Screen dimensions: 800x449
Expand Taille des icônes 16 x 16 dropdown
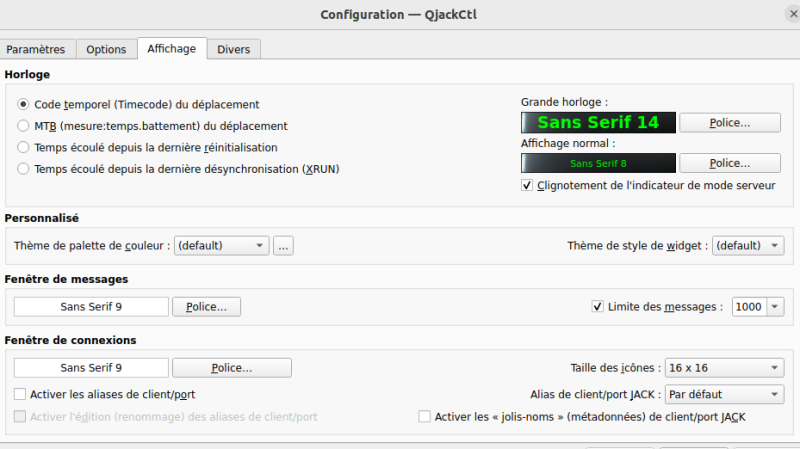point(724,368)
